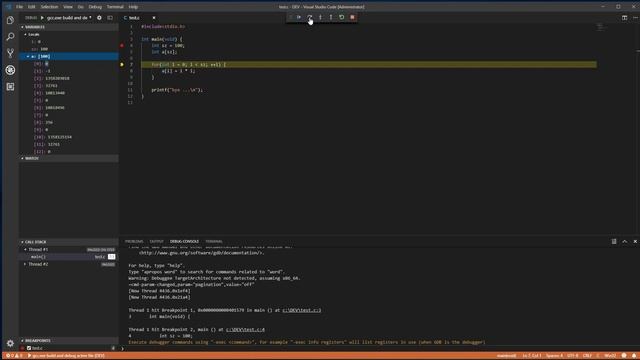Viewport: 640px width, 360px height.
Task: Click Ln, Col cursor position in status bar
Action: point(532,356)
